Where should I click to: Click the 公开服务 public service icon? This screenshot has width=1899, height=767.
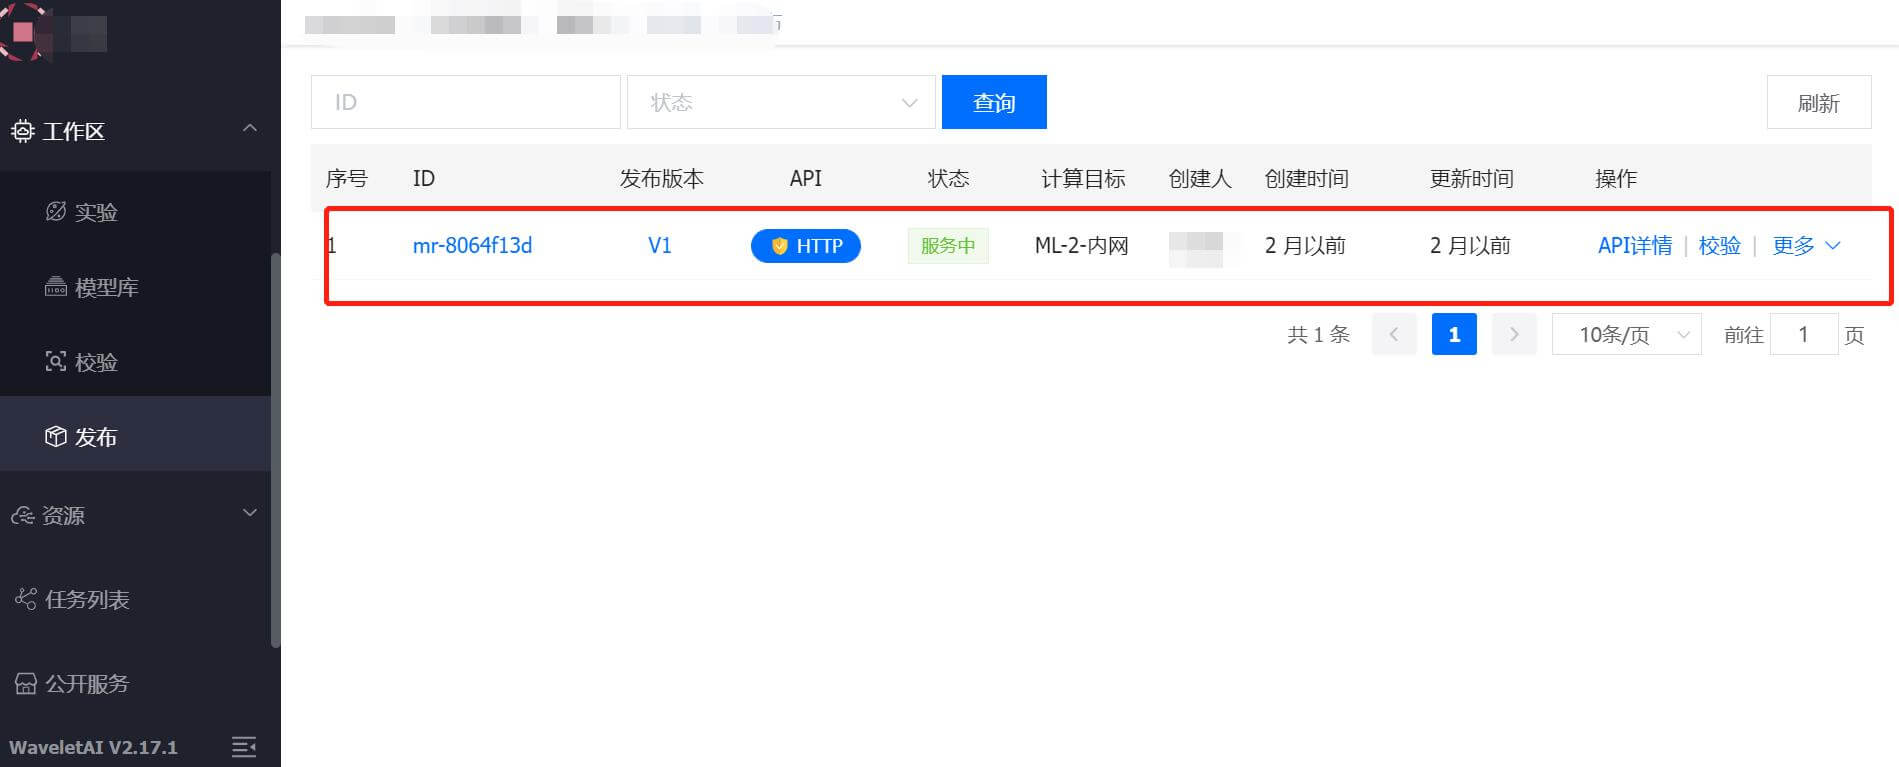tap(25, 684)
